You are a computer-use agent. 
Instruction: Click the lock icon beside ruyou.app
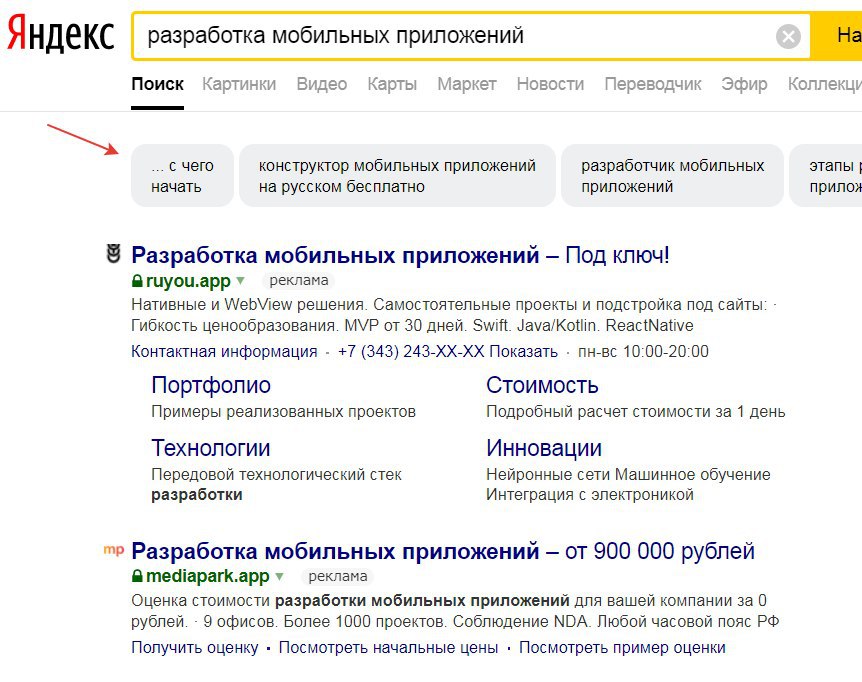coord(137,281)
